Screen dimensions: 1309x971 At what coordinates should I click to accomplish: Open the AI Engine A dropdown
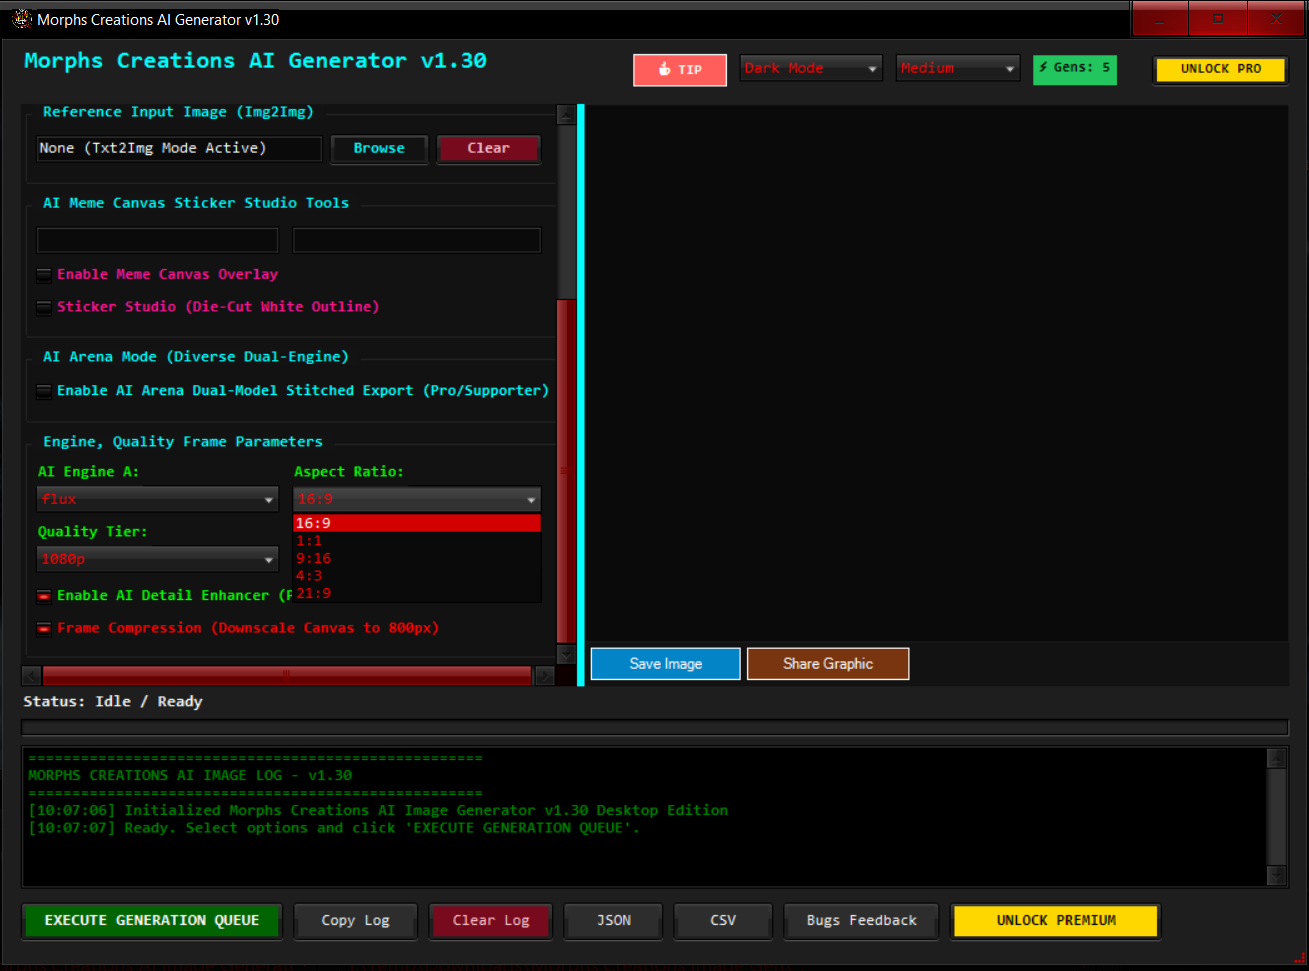click(x=158, y=499)
